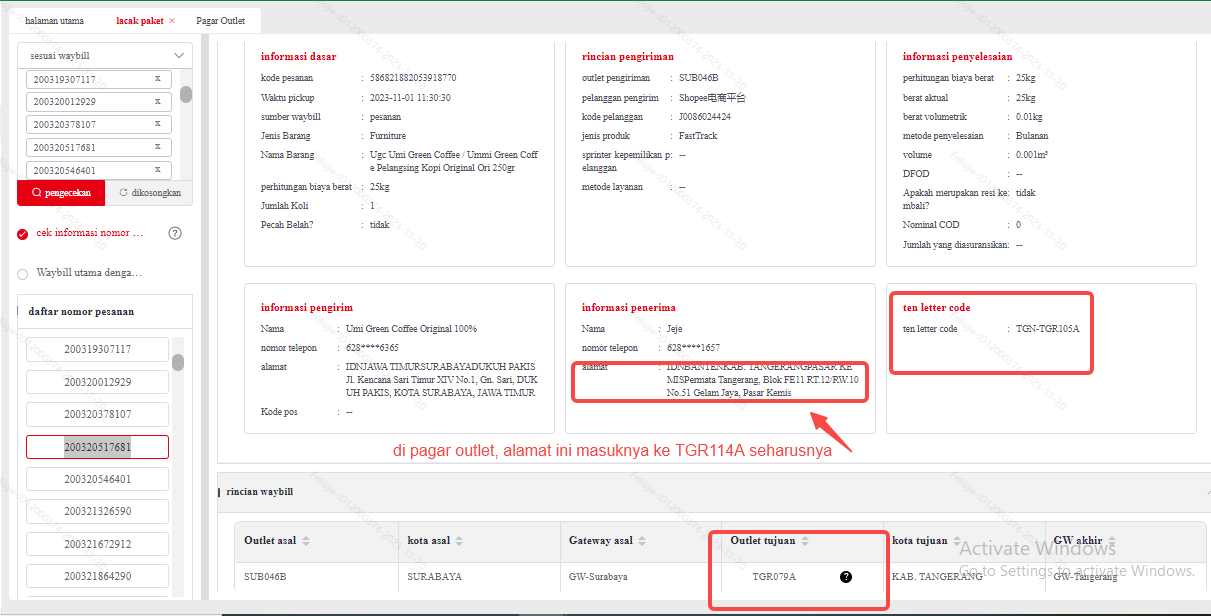Screen dimensions: 1211x616
Task: Open the sesuai waybill dropdown
Action: tap(104, 56)
